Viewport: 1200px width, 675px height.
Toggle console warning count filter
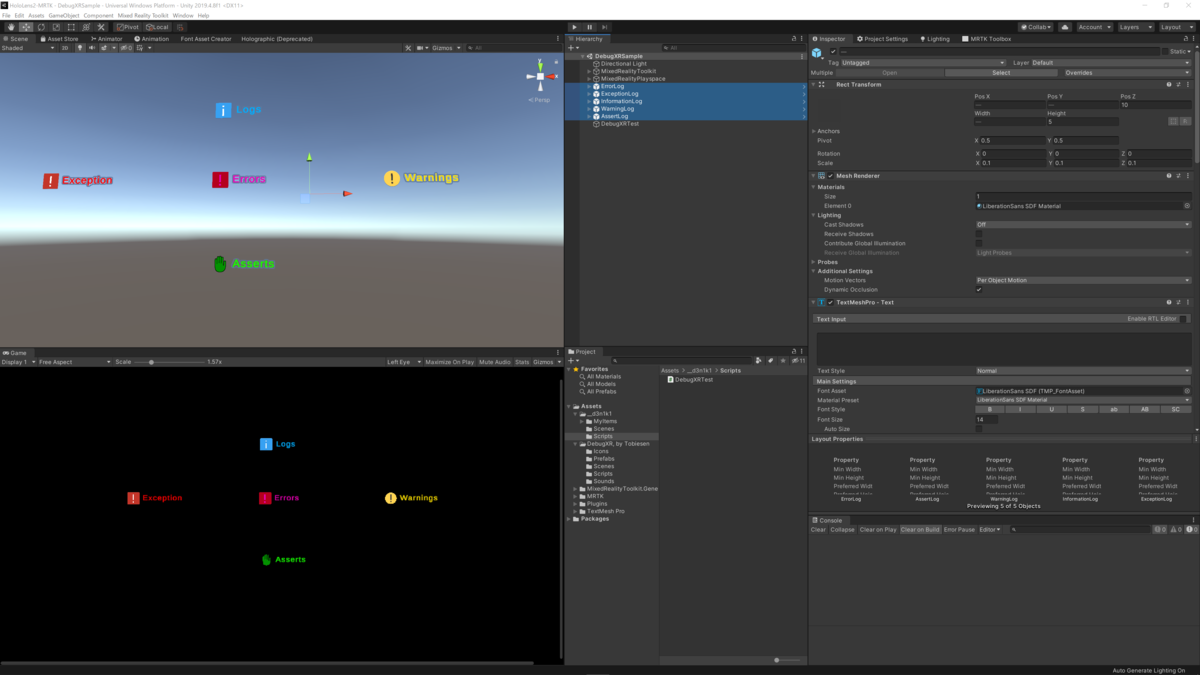[1175, 529]
